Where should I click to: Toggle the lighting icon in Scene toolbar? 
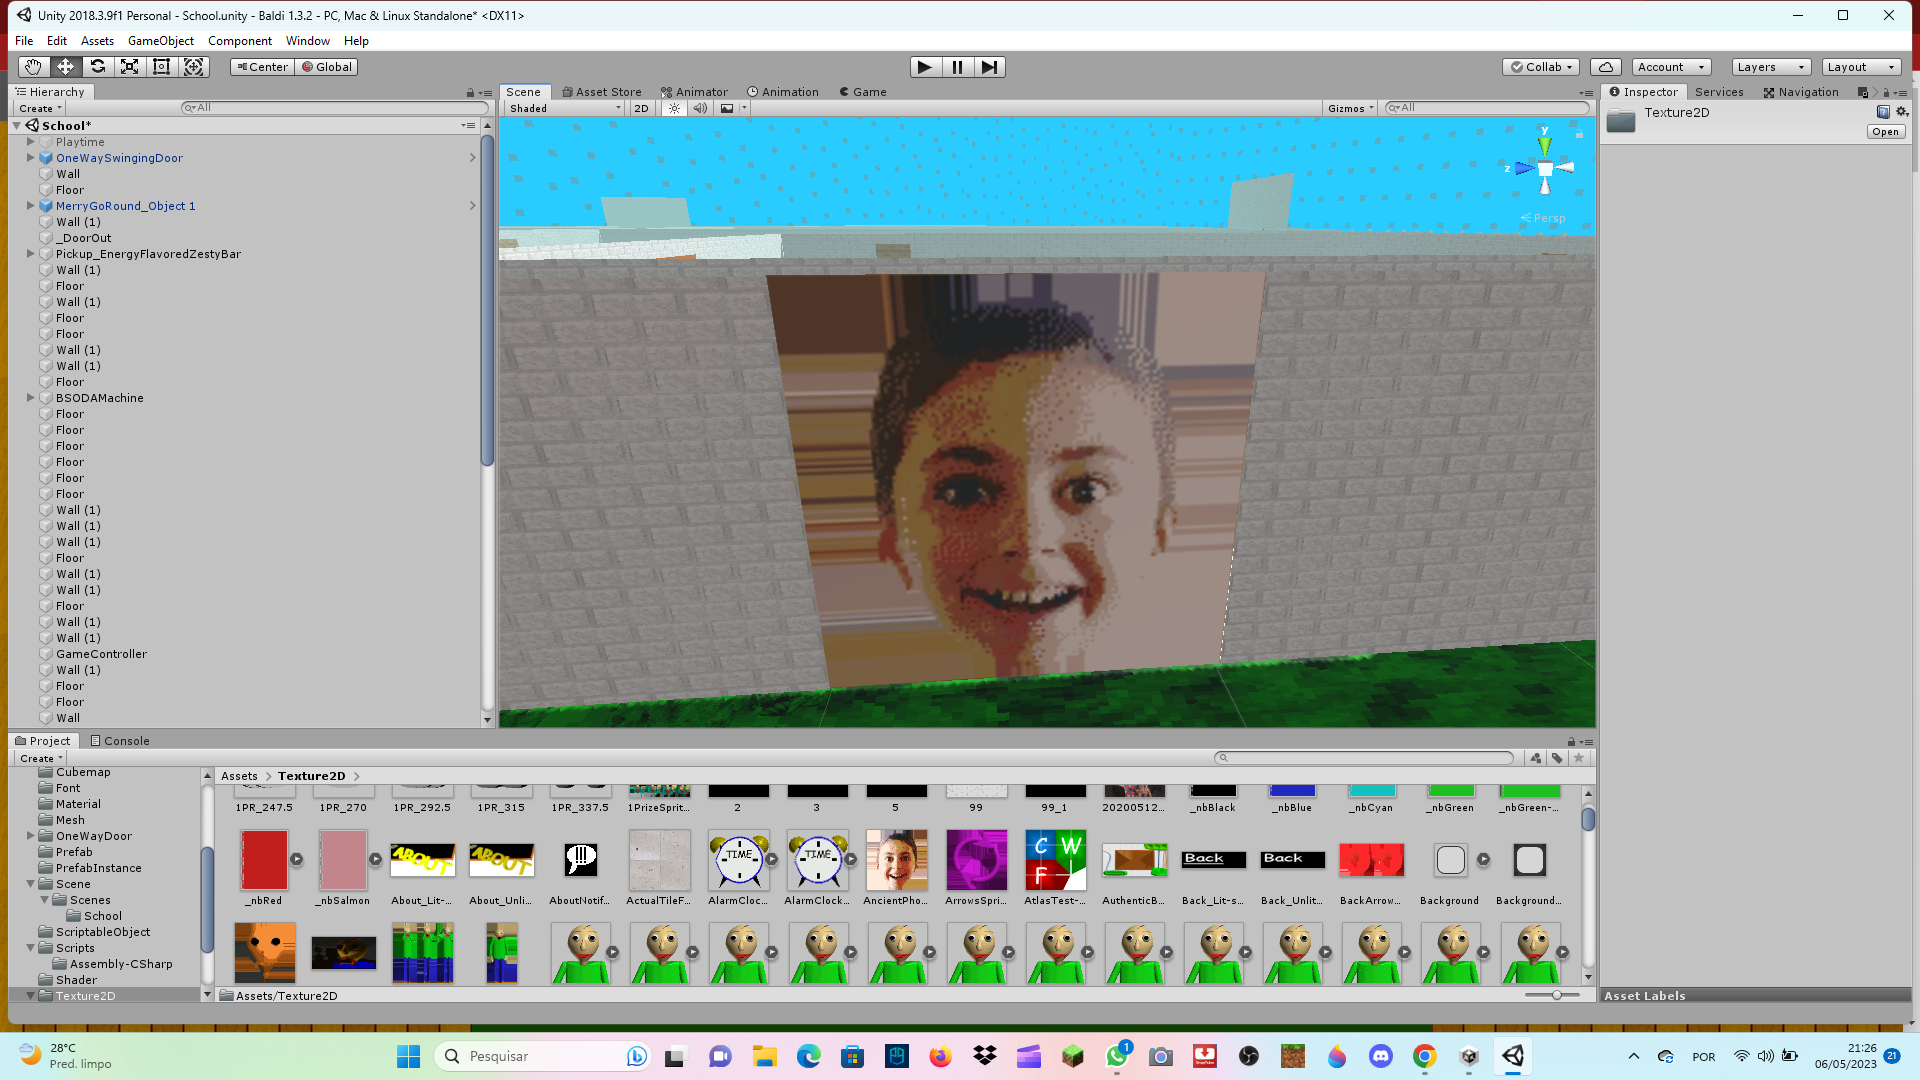[x=674, y=107]
